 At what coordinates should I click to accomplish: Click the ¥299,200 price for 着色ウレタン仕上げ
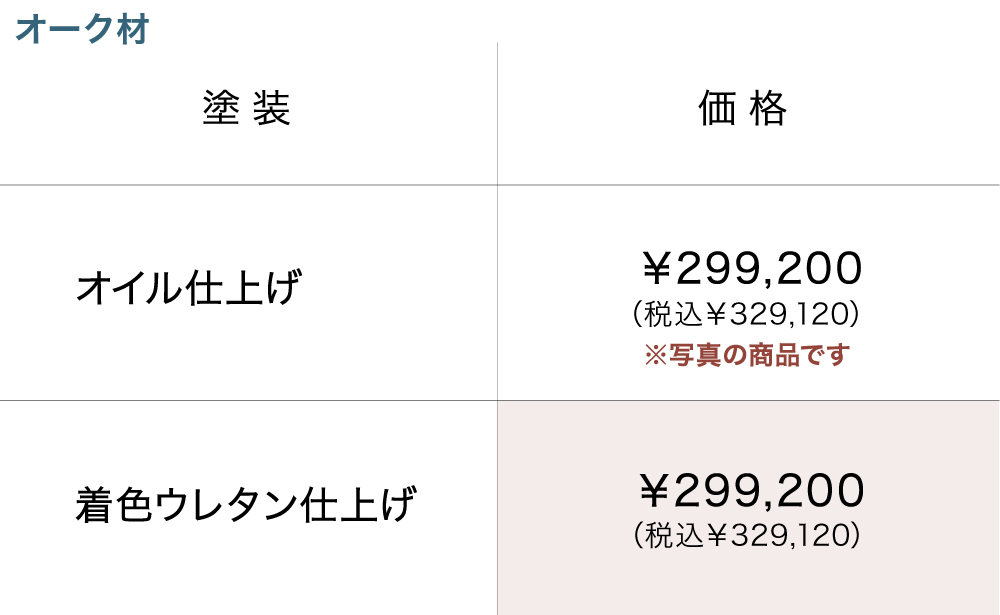coord(750,491)
